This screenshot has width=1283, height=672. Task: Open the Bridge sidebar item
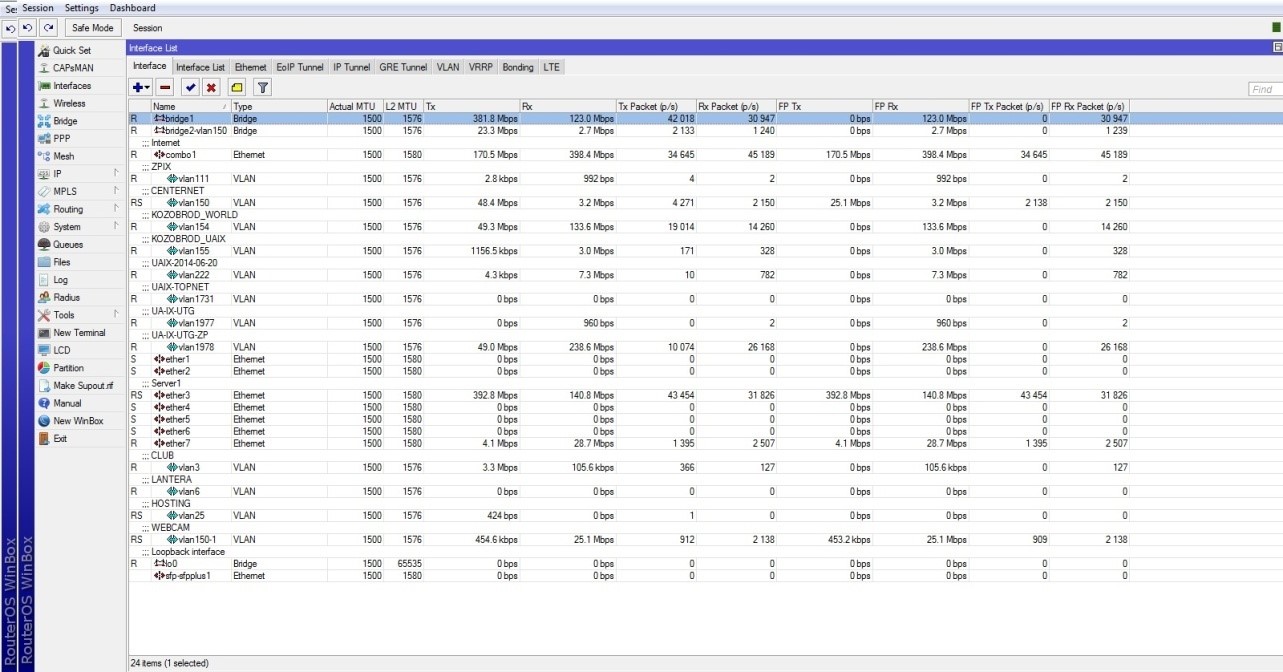(64, 121)
